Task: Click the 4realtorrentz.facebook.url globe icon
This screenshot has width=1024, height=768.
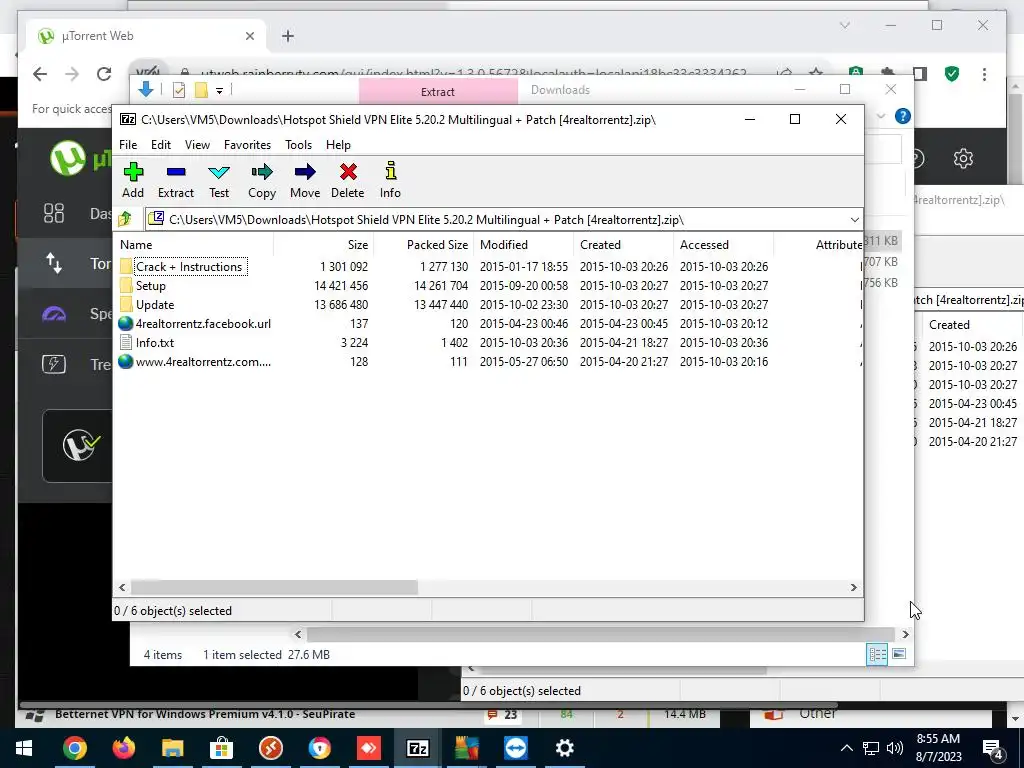Action: [x=125, y=324]
